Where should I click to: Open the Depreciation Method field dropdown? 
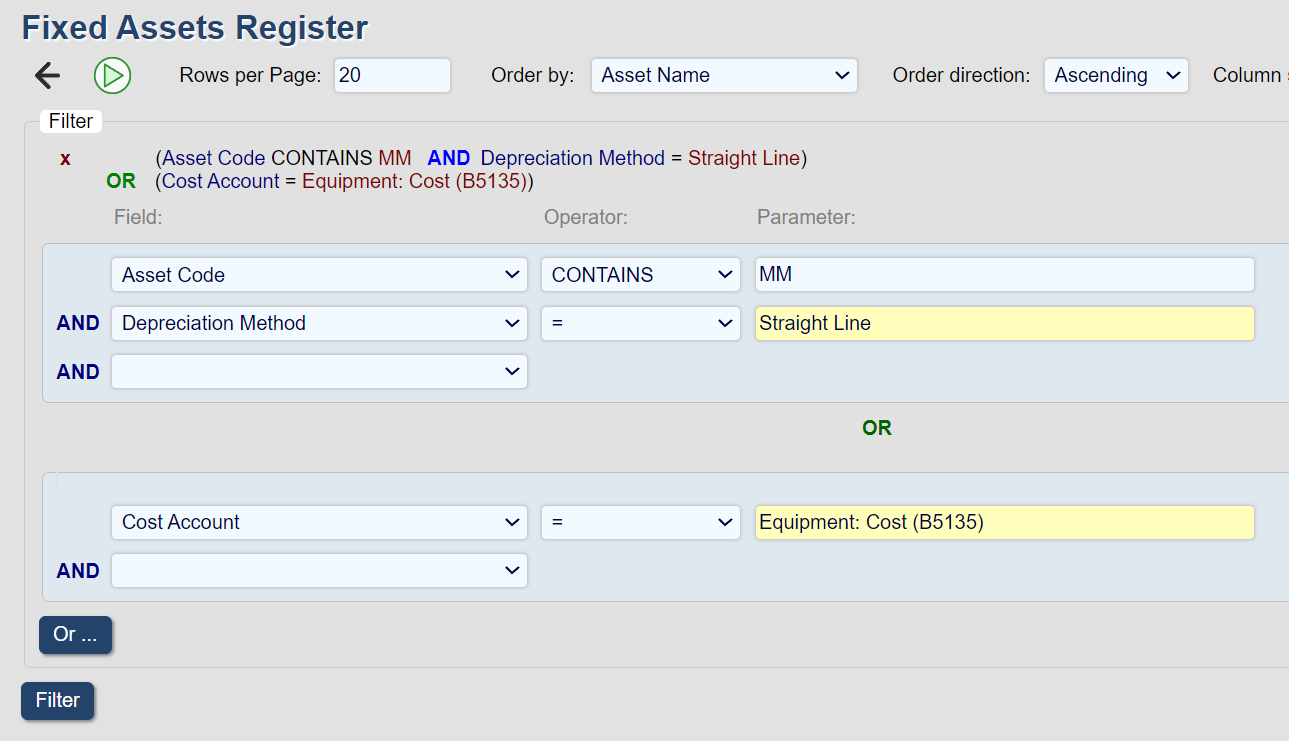318,323
